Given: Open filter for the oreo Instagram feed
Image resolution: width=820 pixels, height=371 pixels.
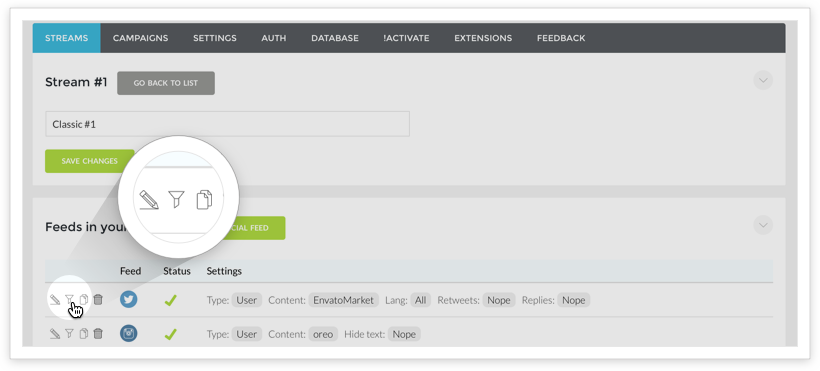Looking at the screenshot, I should pos(70,333).
